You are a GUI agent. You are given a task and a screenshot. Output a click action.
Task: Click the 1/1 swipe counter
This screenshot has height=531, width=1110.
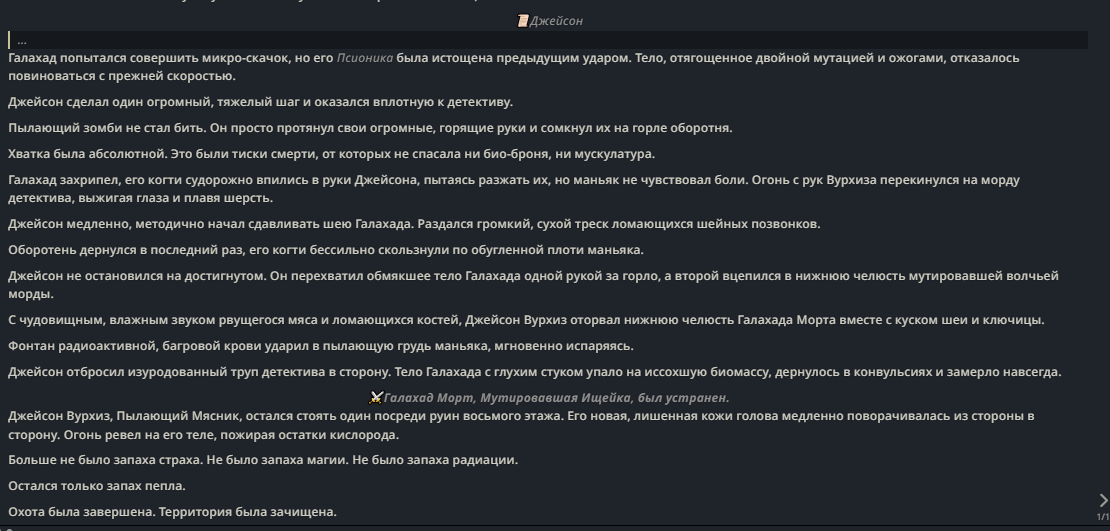click(1103, 518)
